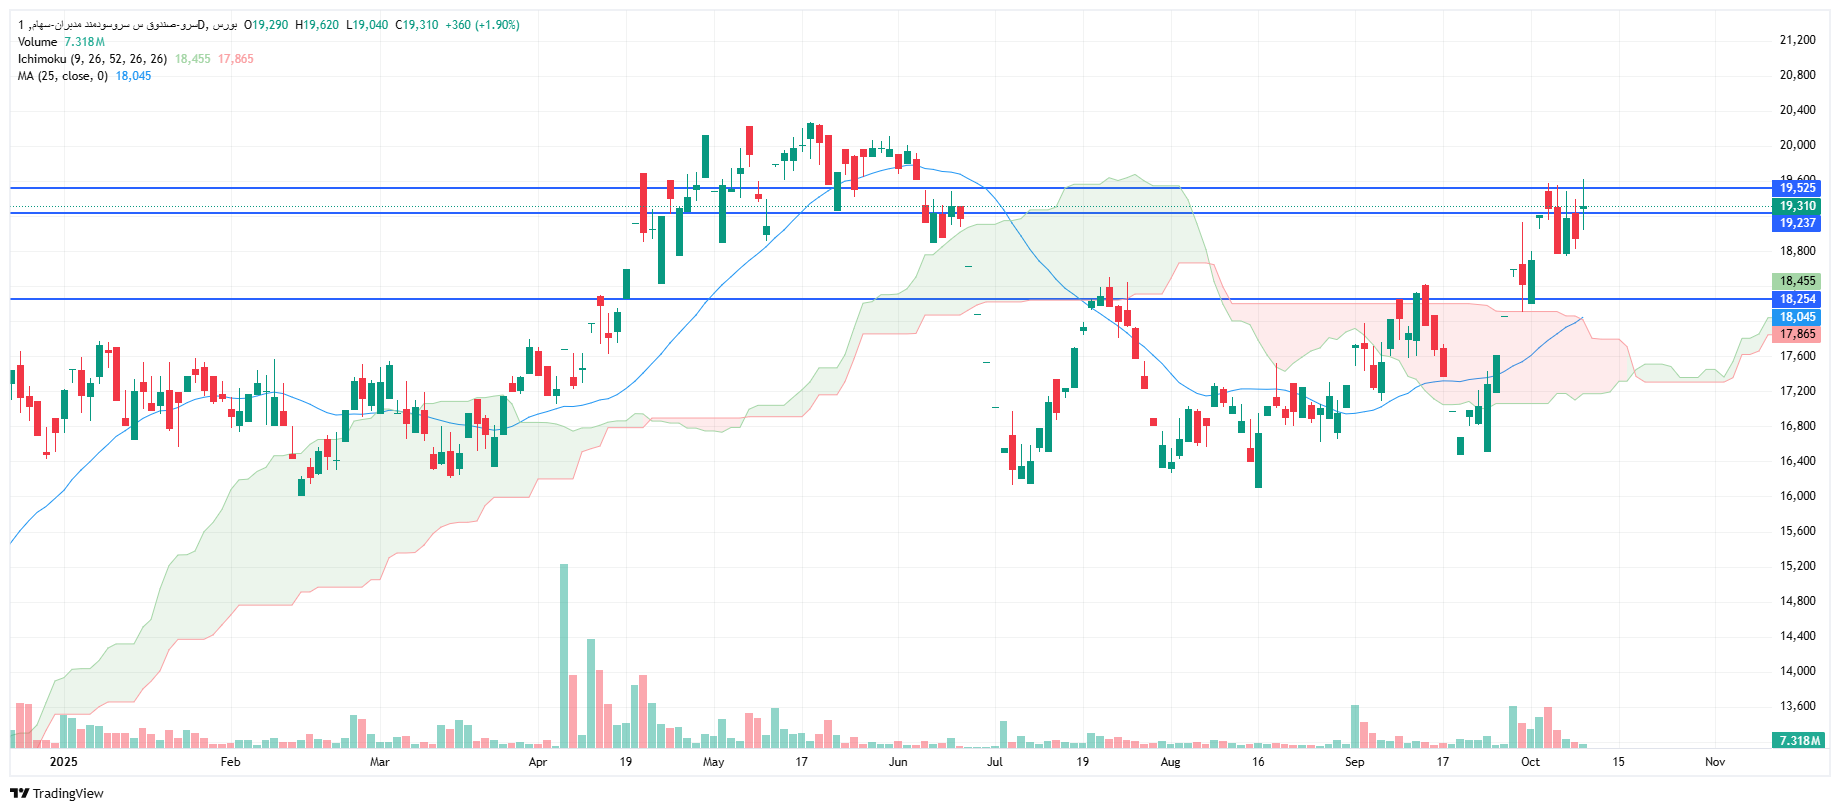Click the tallest volume bar in April

pyautogui.click(x=564, y=655)
